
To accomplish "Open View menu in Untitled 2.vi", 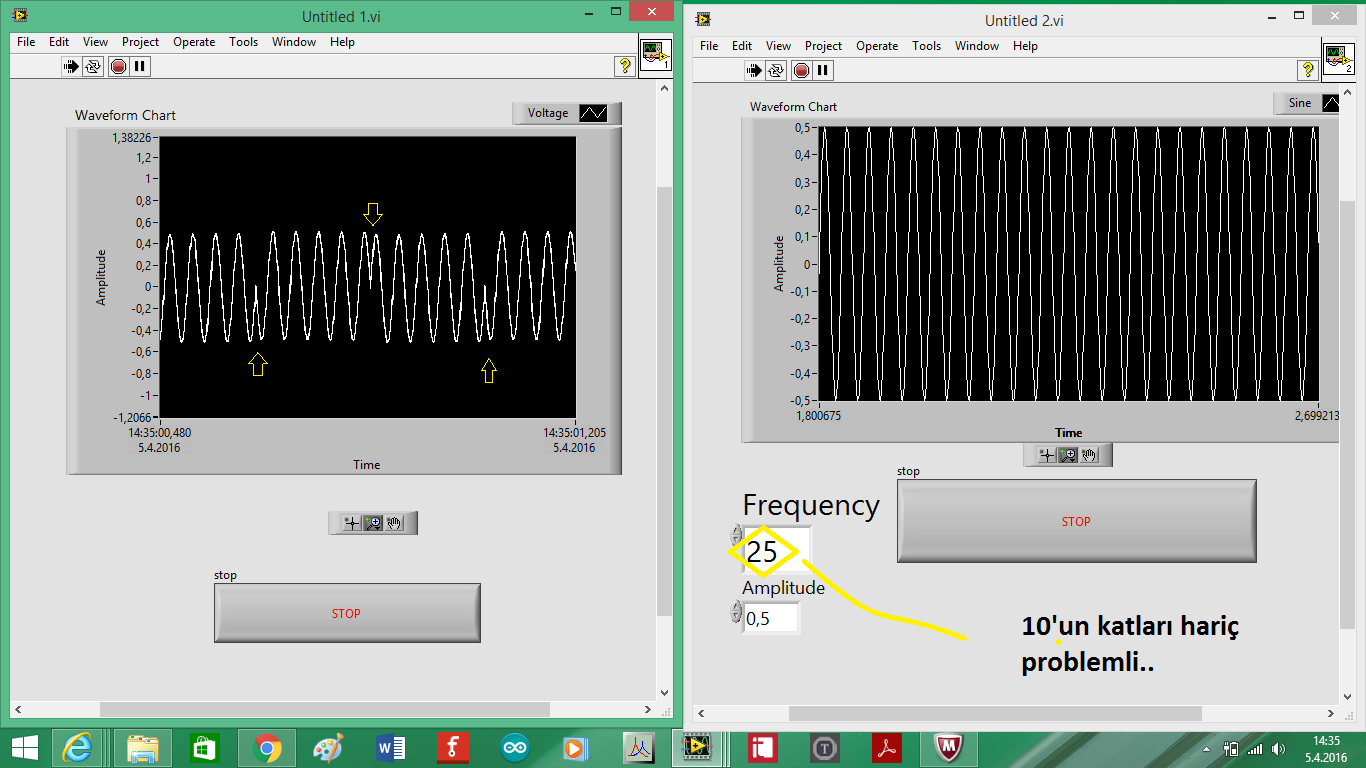I will point(779,46).
